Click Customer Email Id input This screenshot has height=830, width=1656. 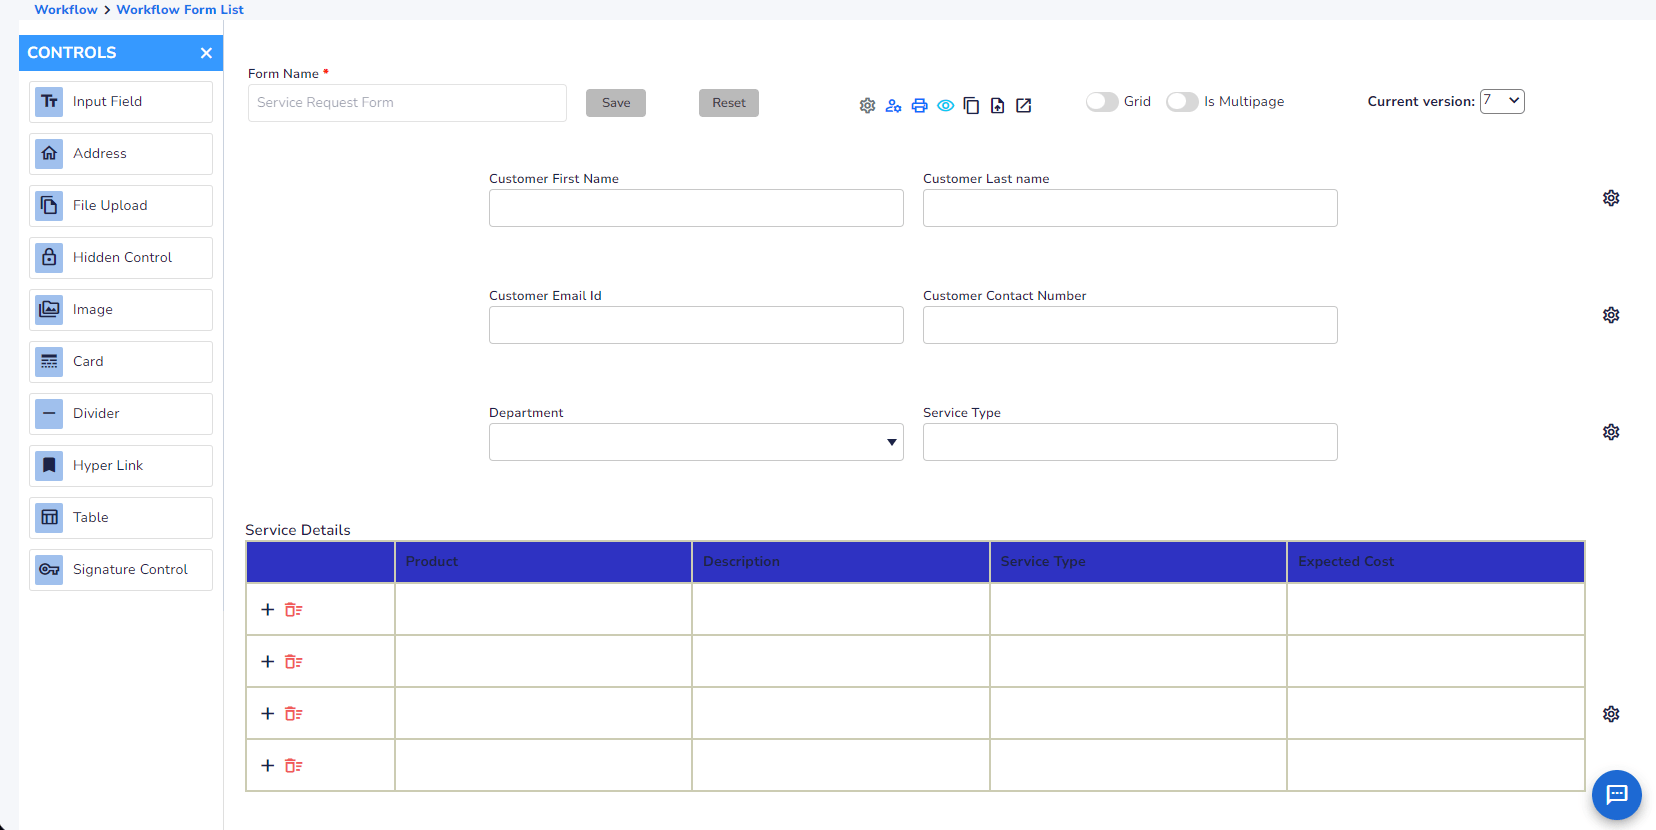coord(696,325)
